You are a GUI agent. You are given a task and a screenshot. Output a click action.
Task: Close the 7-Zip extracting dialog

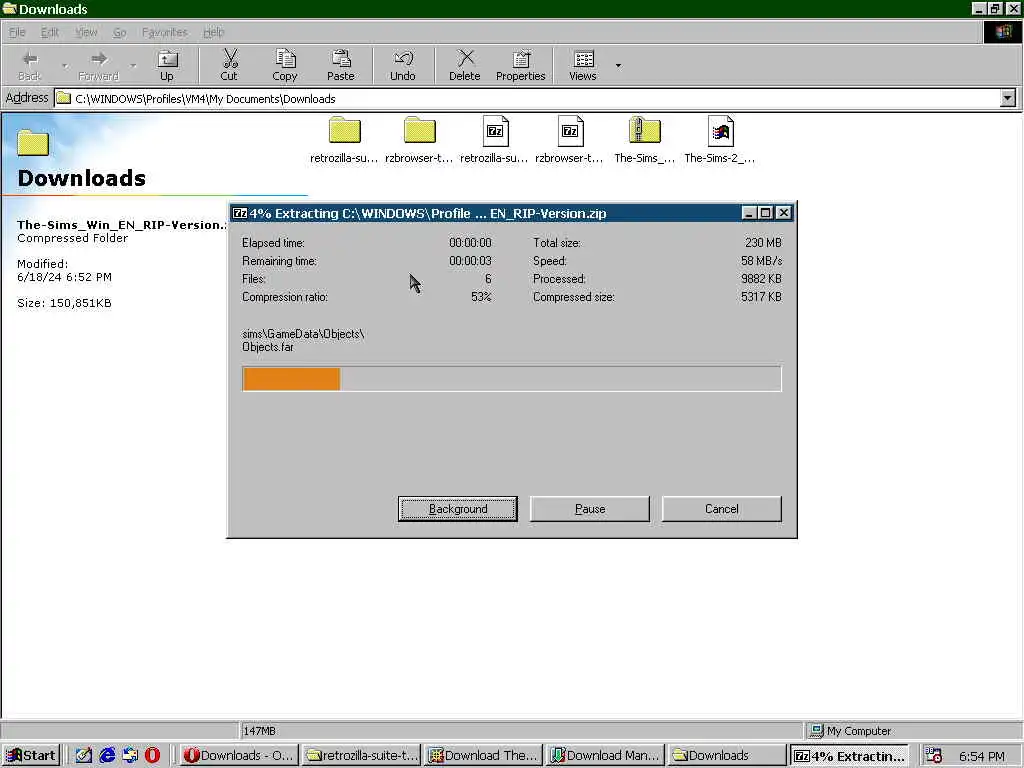[x=784, y=213]
